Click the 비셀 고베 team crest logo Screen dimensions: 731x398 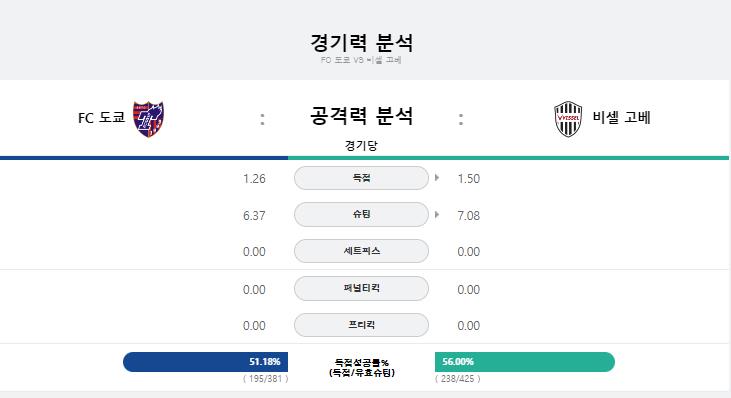click(x=568, y=119)
